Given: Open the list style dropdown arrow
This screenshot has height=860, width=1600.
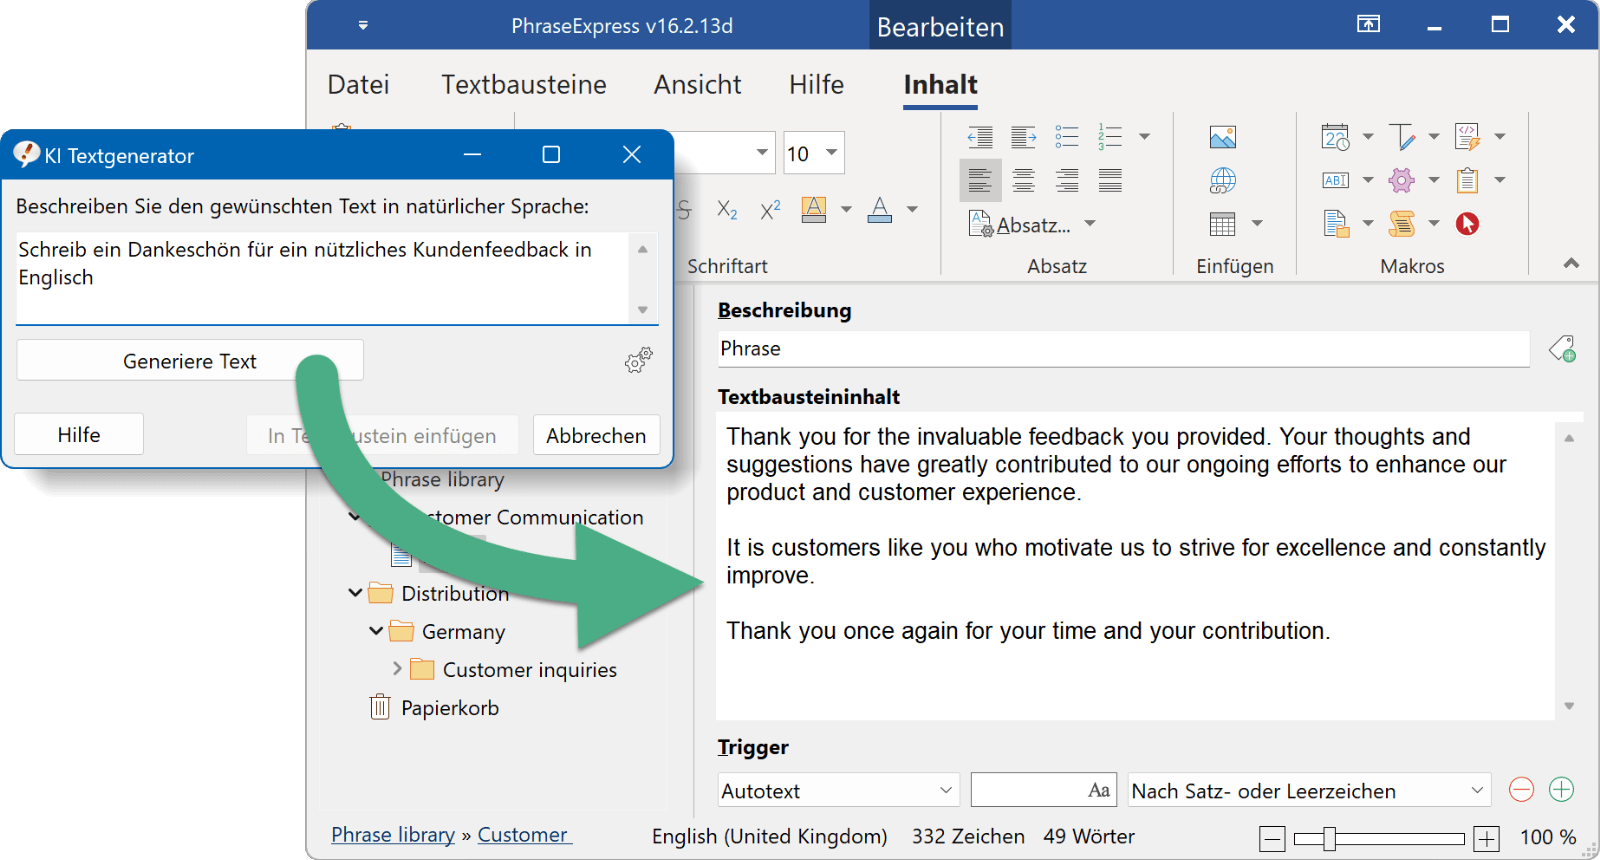Looking at the screenshot, I should pos(1144,137).
